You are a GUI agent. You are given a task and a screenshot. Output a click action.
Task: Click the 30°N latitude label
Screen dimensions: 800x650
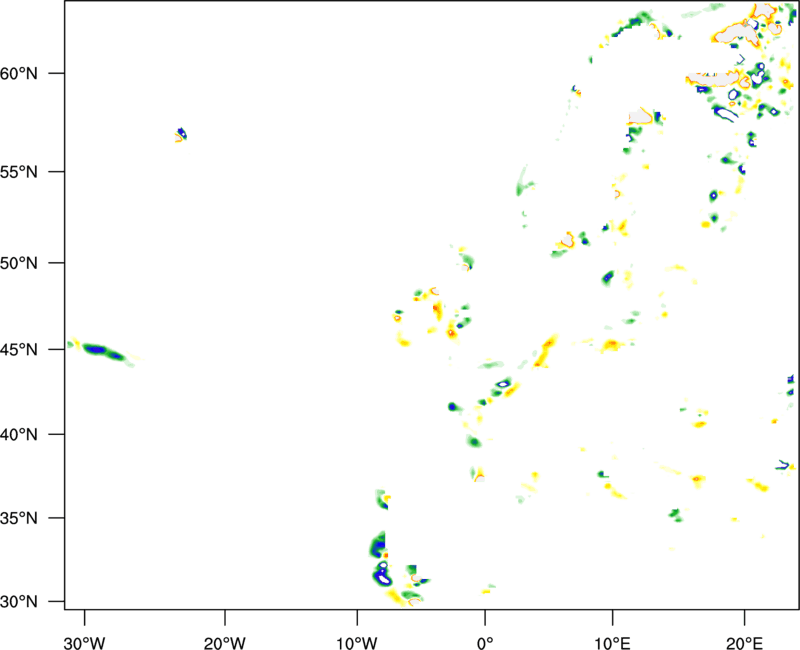click(19, 602)
